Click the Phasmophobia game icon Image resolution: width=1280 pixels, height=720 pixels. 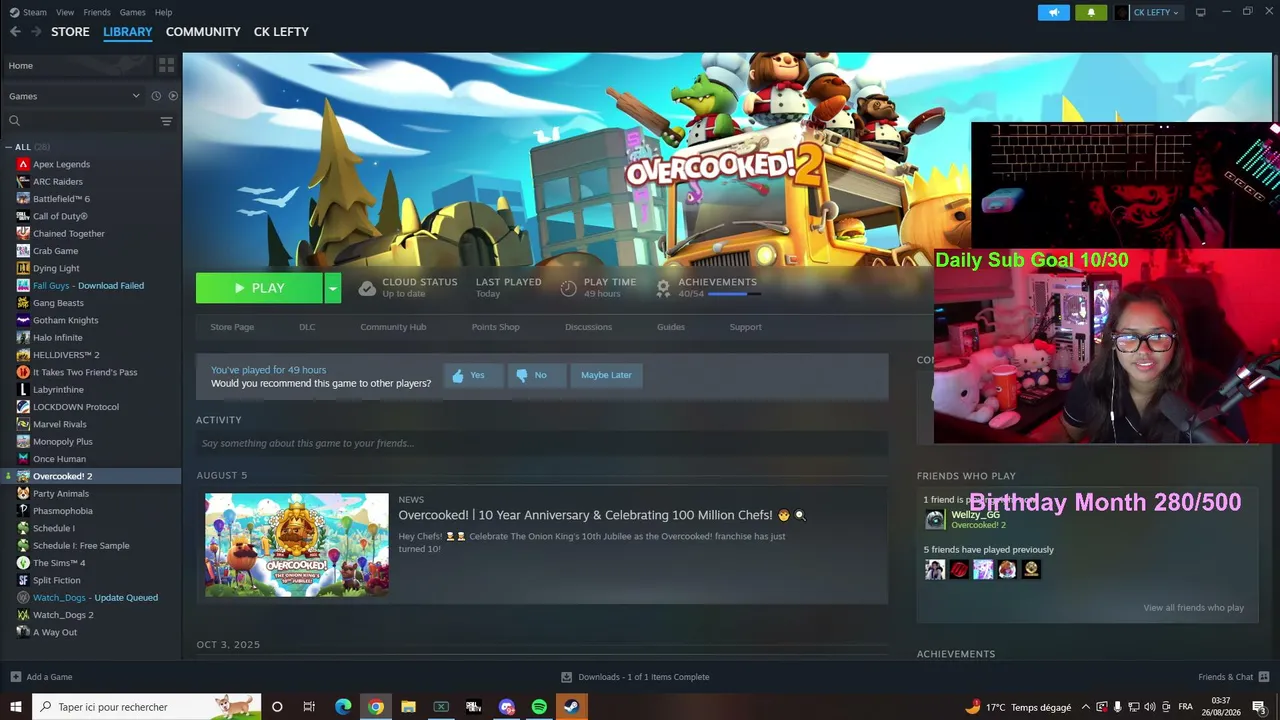pyautogui.click(x=23, y=511)
